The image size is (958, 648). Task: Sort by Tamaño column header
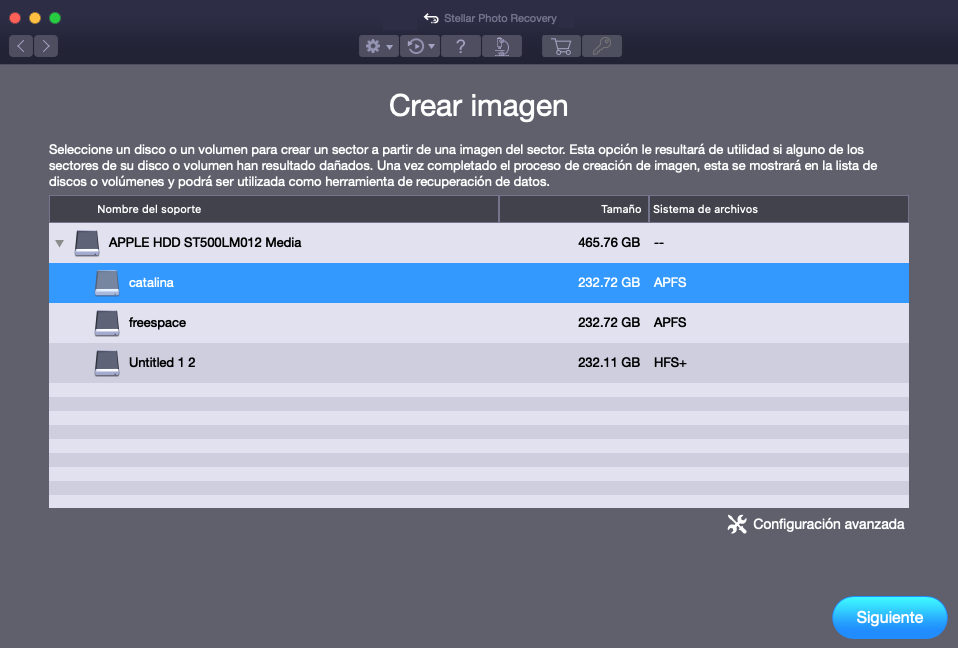574,209
